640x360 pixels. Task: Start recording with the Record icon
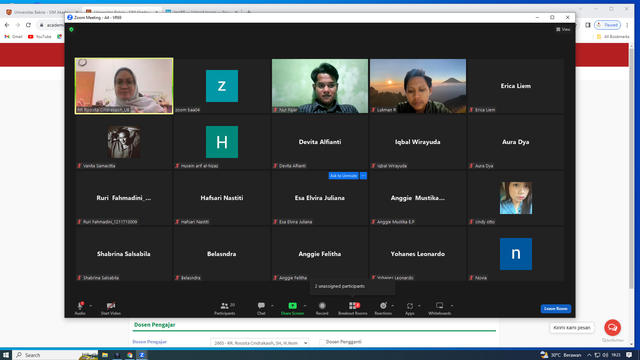click(x=322, y=306)
